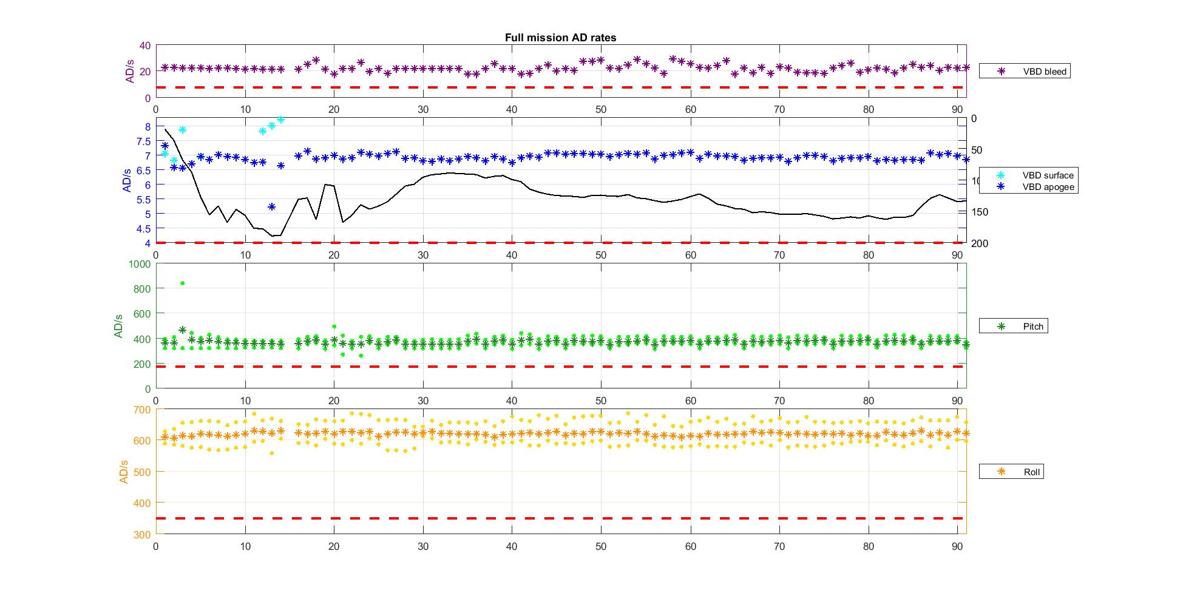1200x601 pixels.
Task: Click the '200' tick on the right depth axis
Action: coord(978,243)
